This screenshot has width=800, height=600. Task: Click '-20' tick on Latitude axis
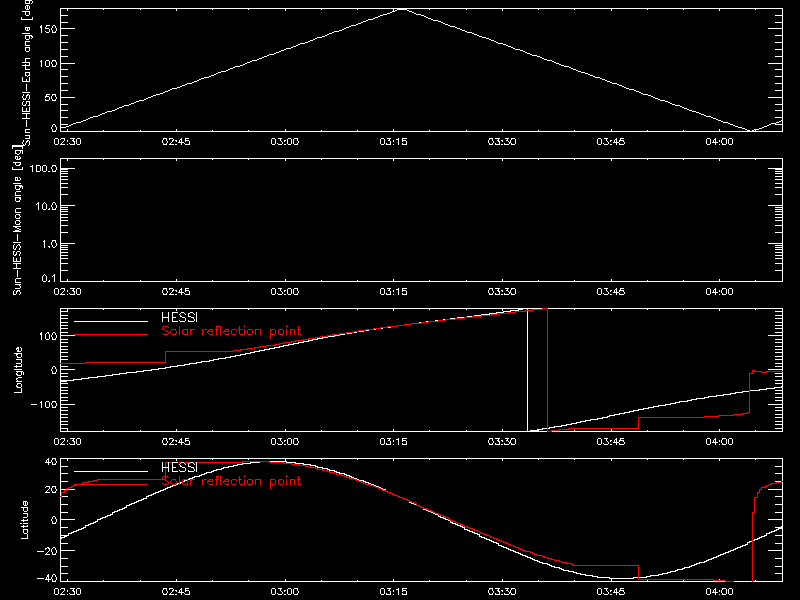coord(47,551)
